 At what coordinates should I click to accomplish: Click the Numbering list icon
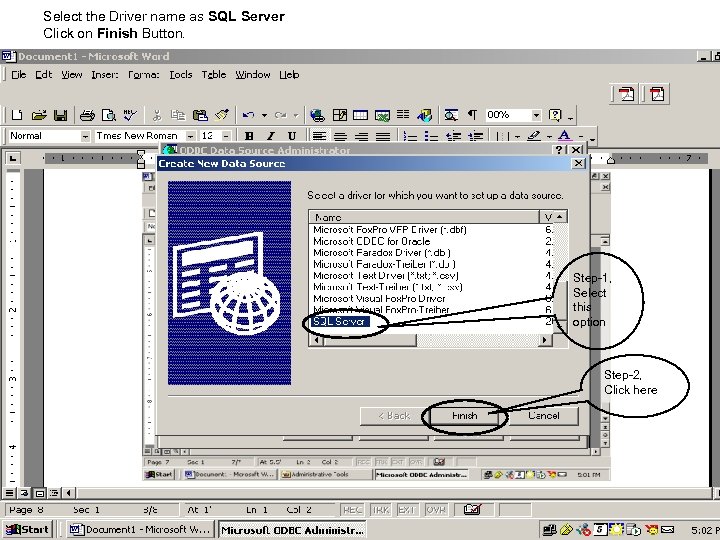410,136
